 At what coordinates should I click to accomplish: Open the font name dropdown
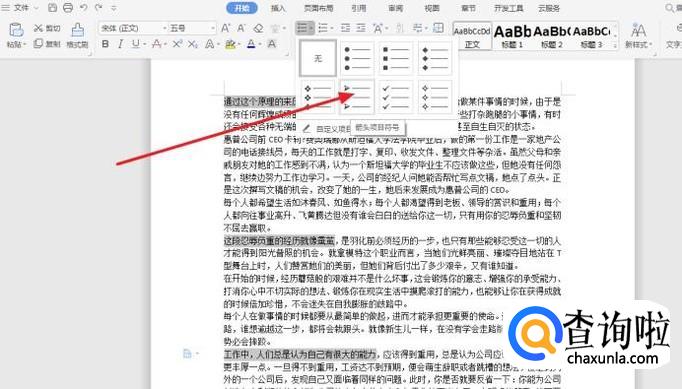click(165, 29)
